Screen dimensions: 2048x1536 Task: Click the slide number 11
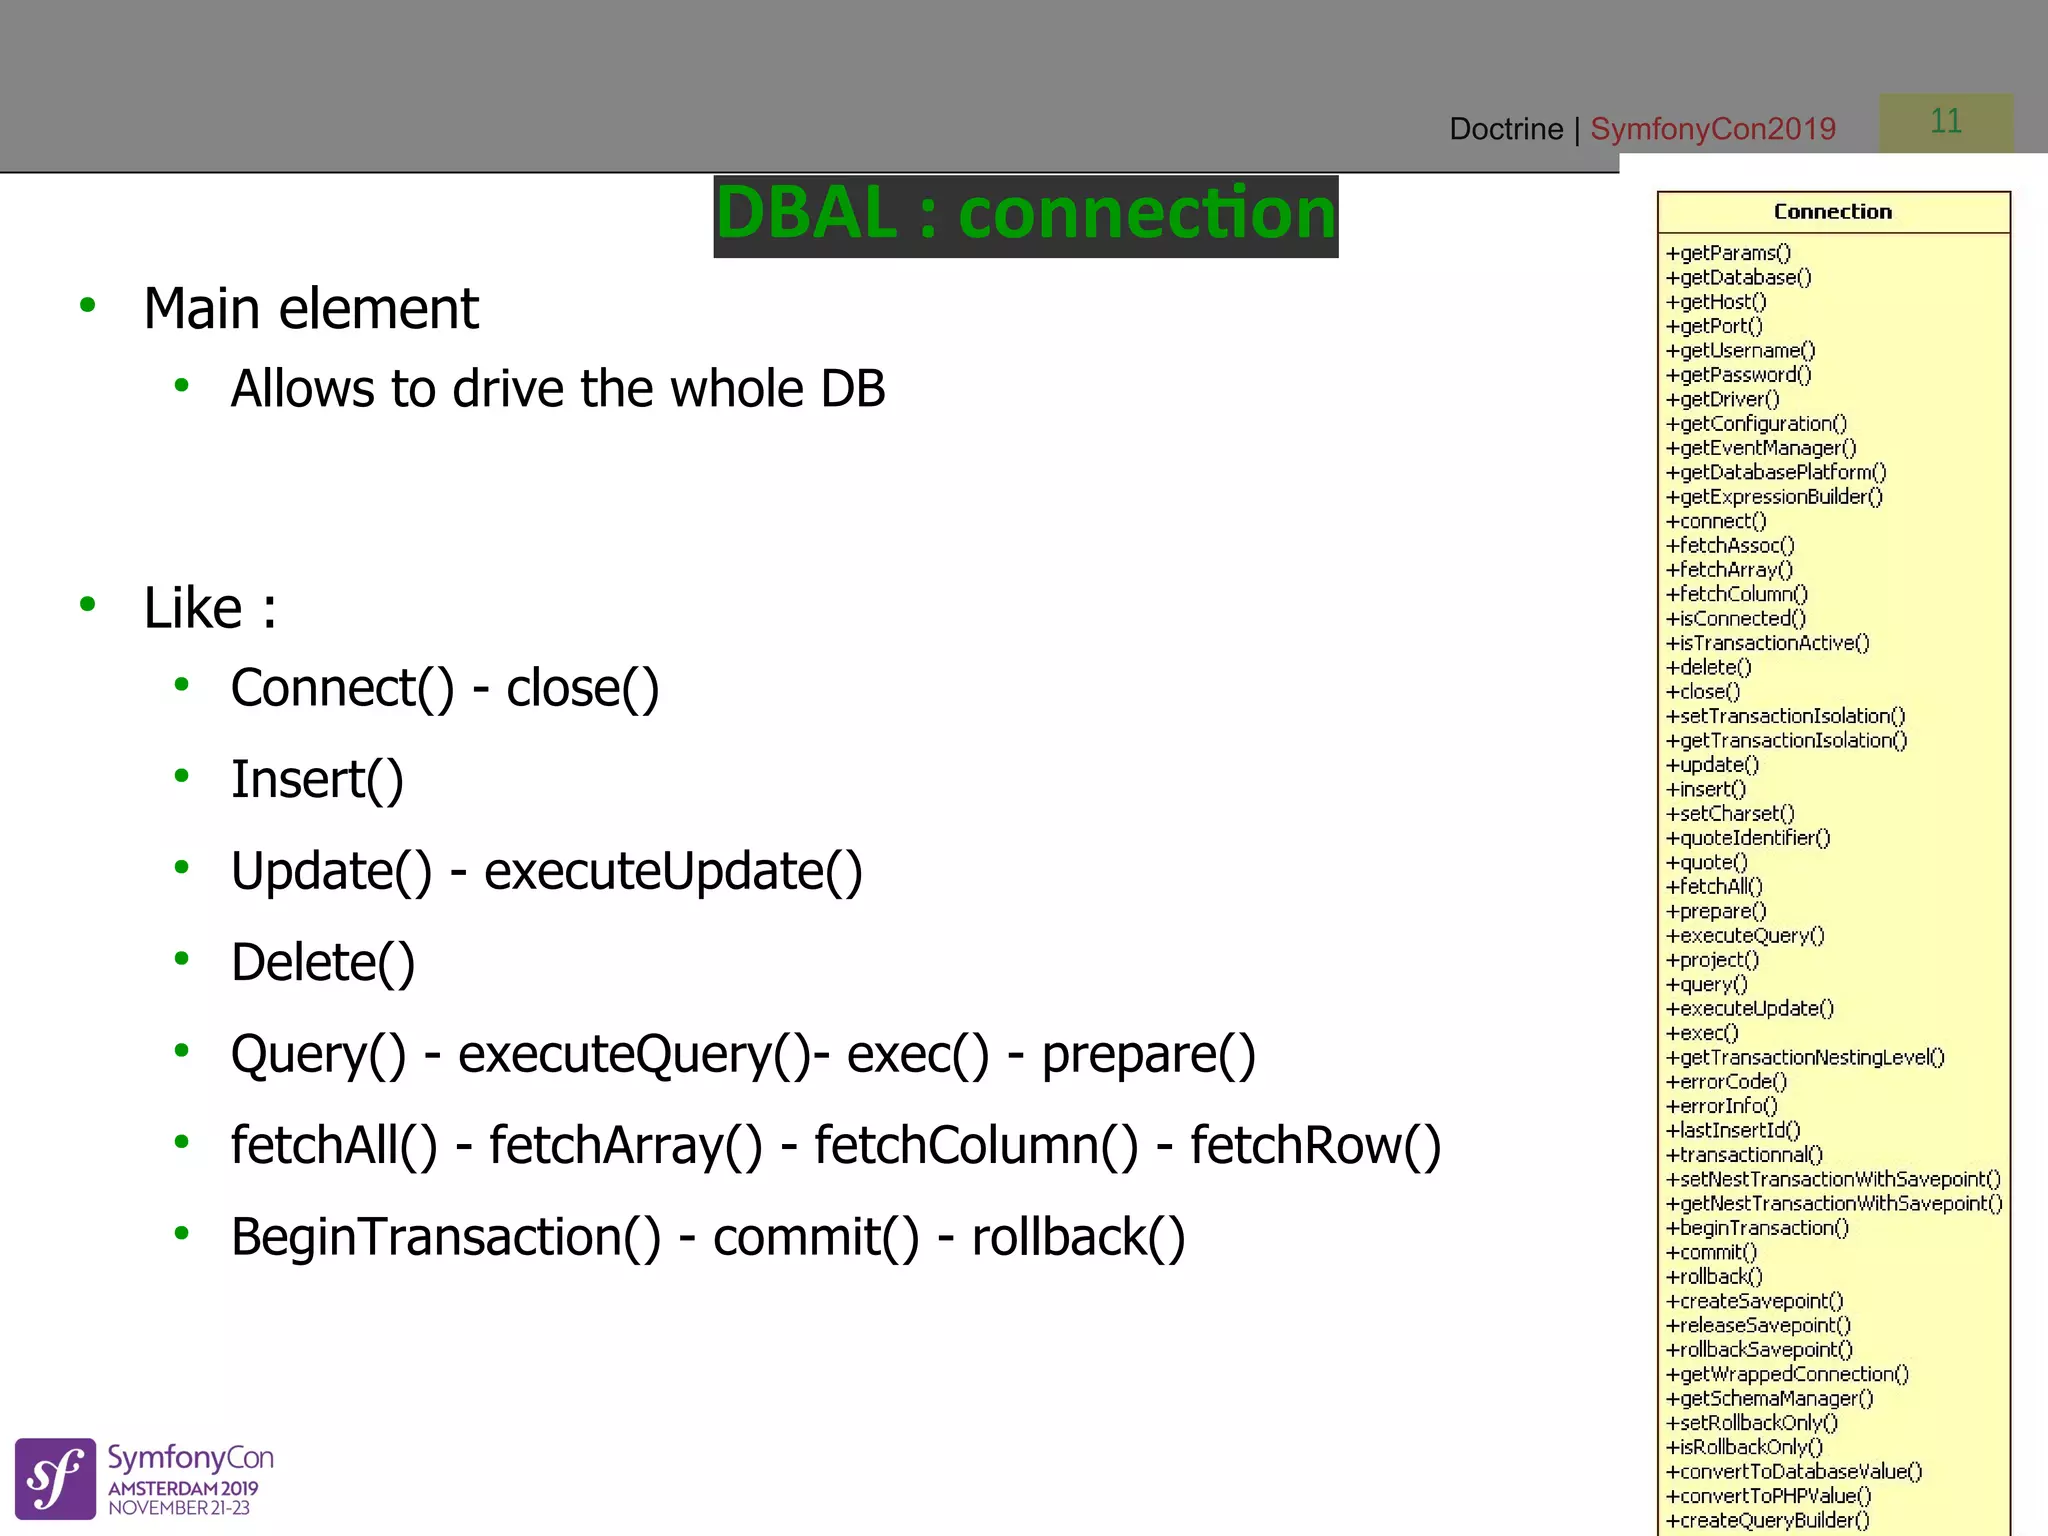(x=1946, y=122)
